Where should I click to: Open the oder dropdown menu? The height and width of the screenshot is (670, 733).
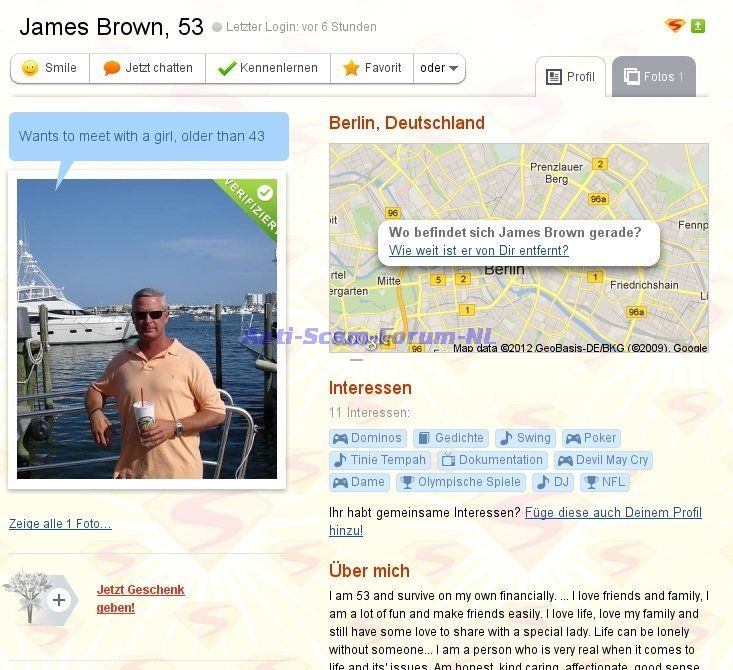coord(439,68)
